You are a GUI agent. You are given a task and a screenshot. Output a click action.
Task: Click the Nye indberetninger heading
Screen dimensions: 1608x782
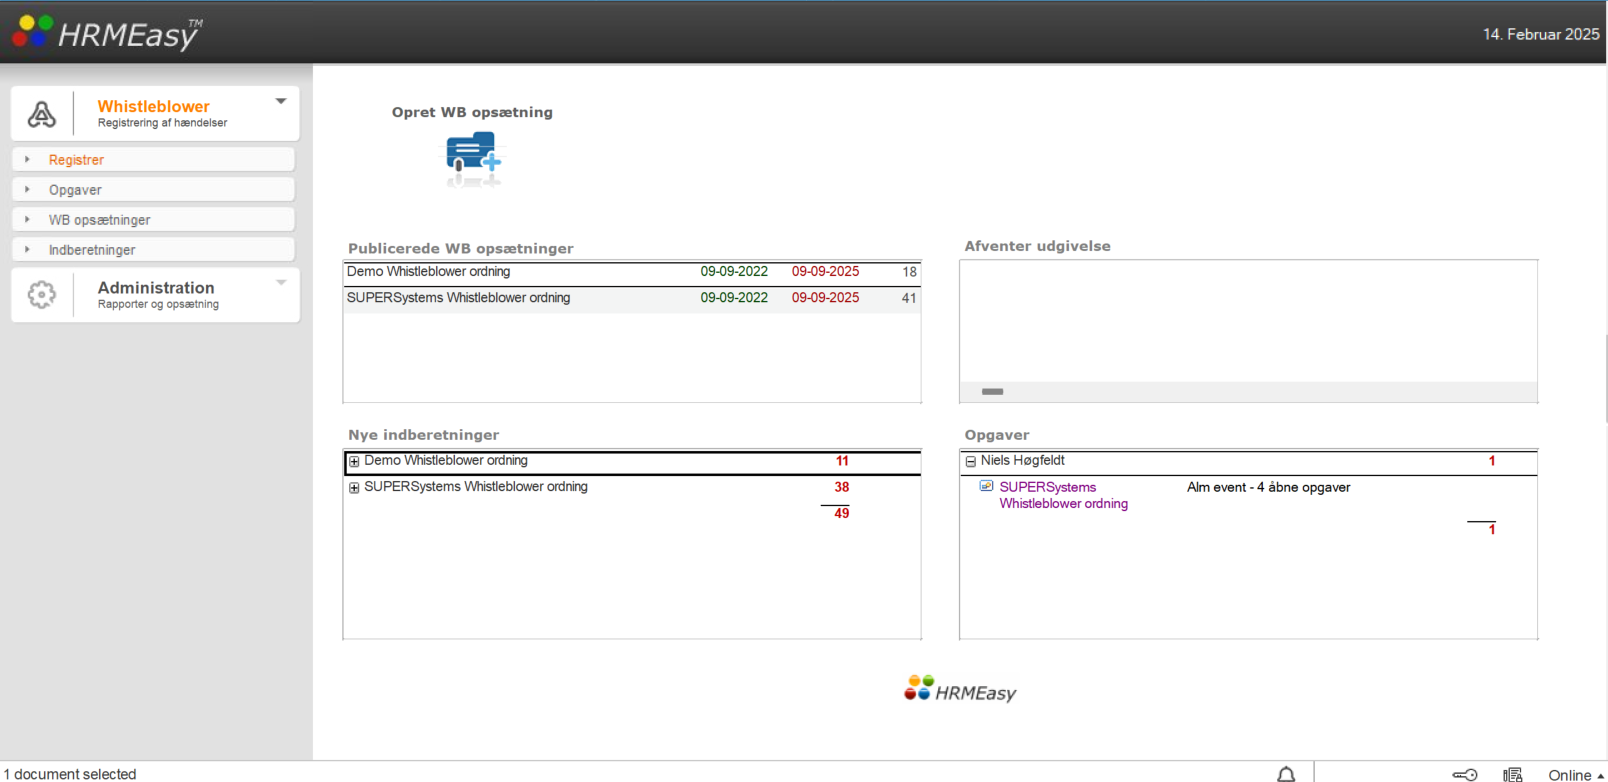pyautogui.click(x=423, y=435)
